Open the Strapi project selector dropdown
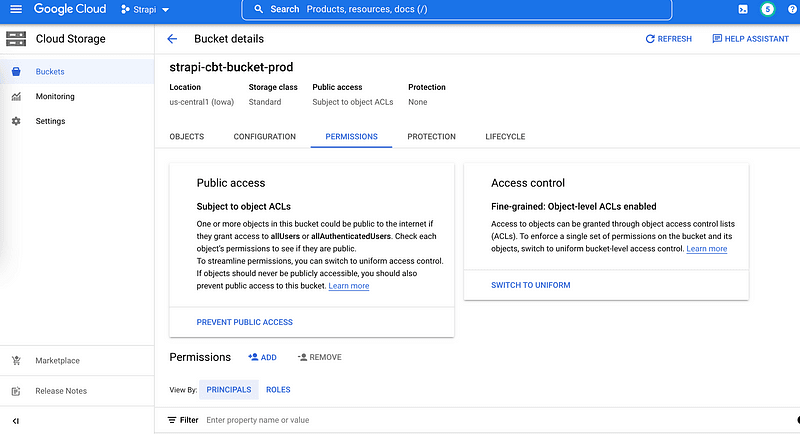This screenshot has width=800, height=434. click(145, 9)
